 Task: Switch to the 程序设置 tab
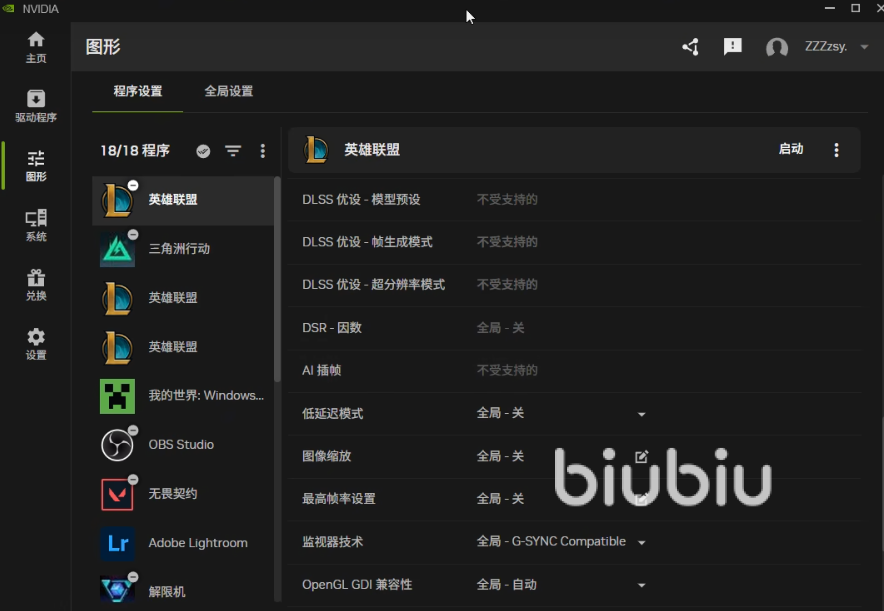click(137, 91)
